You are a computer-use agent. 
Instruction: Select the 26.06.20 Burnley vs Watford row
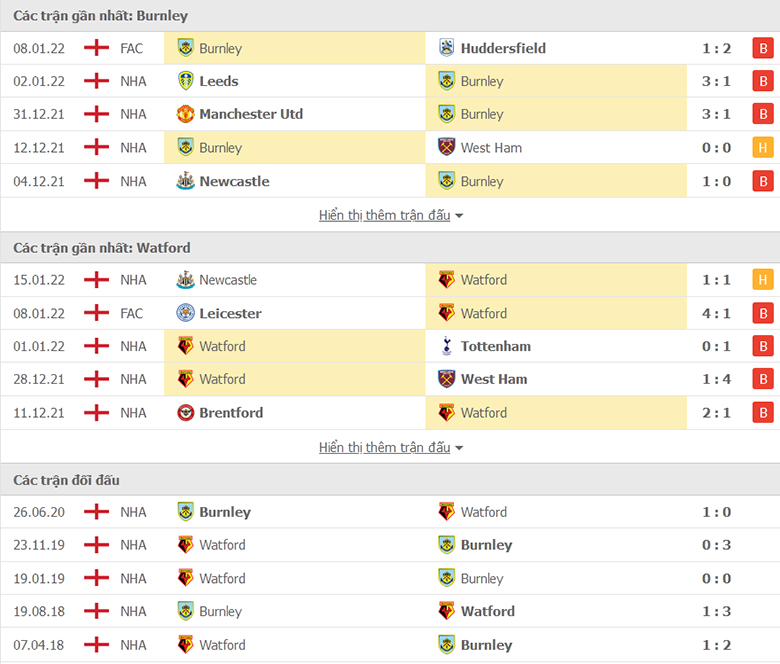pos(390,512)
